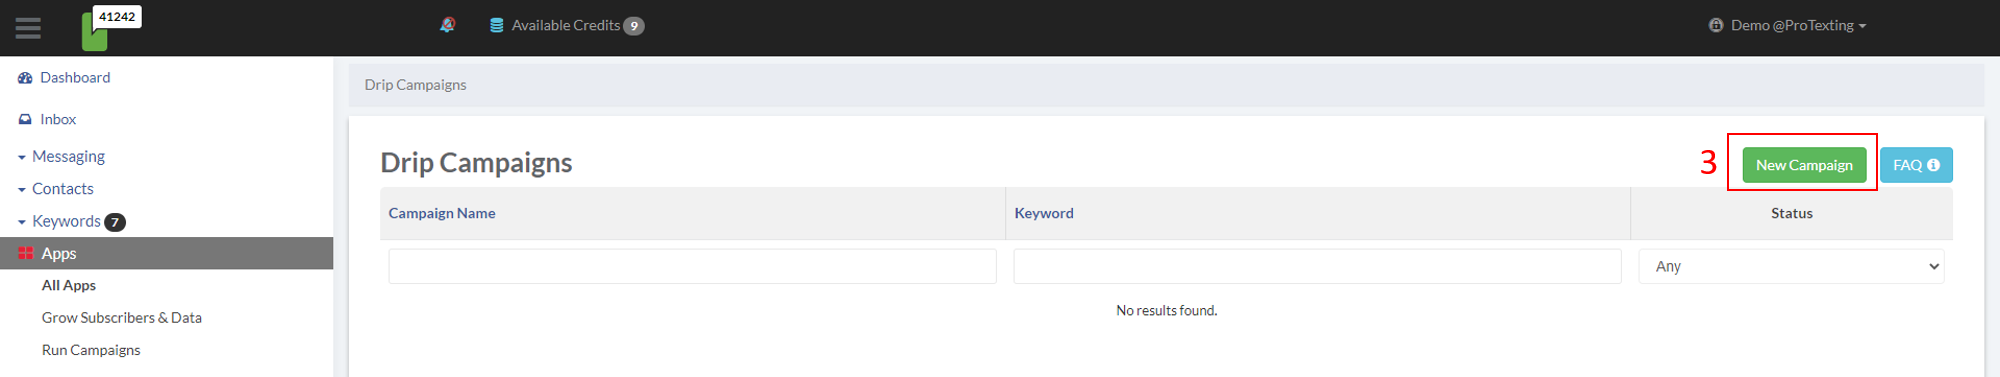Click the green 41242 logo icon
The height and width of the screenshot is (377, 2000).
[111, 28]
